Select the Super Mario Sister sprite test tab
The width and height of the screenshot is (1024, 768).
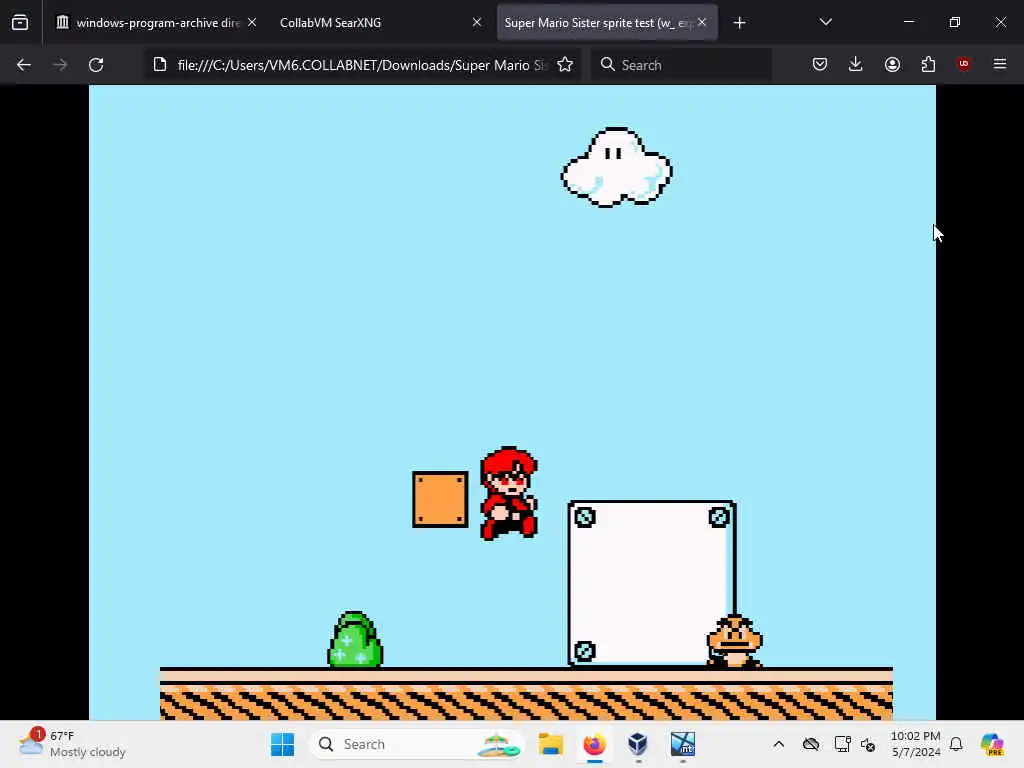pos(607,23)
